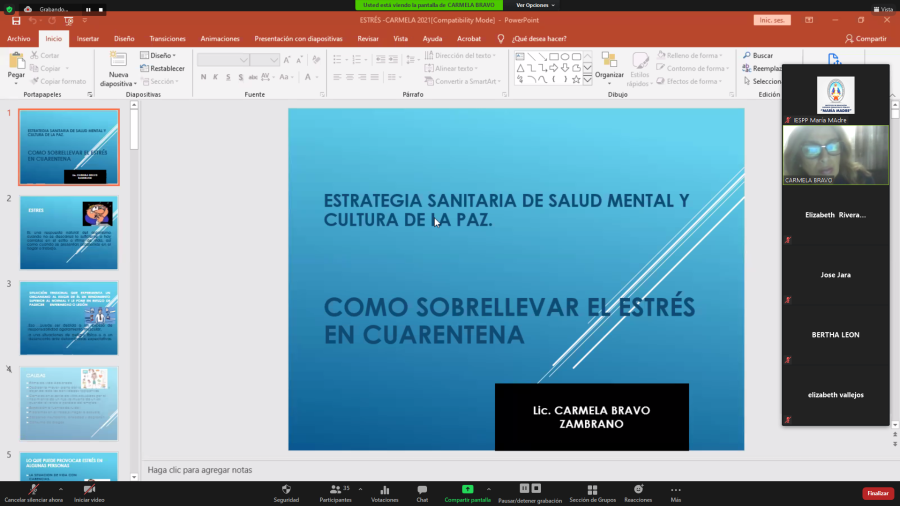900x506 pixels.
Task: Open the Relleno de forma dropdown
Action: (x=691, y=55)
